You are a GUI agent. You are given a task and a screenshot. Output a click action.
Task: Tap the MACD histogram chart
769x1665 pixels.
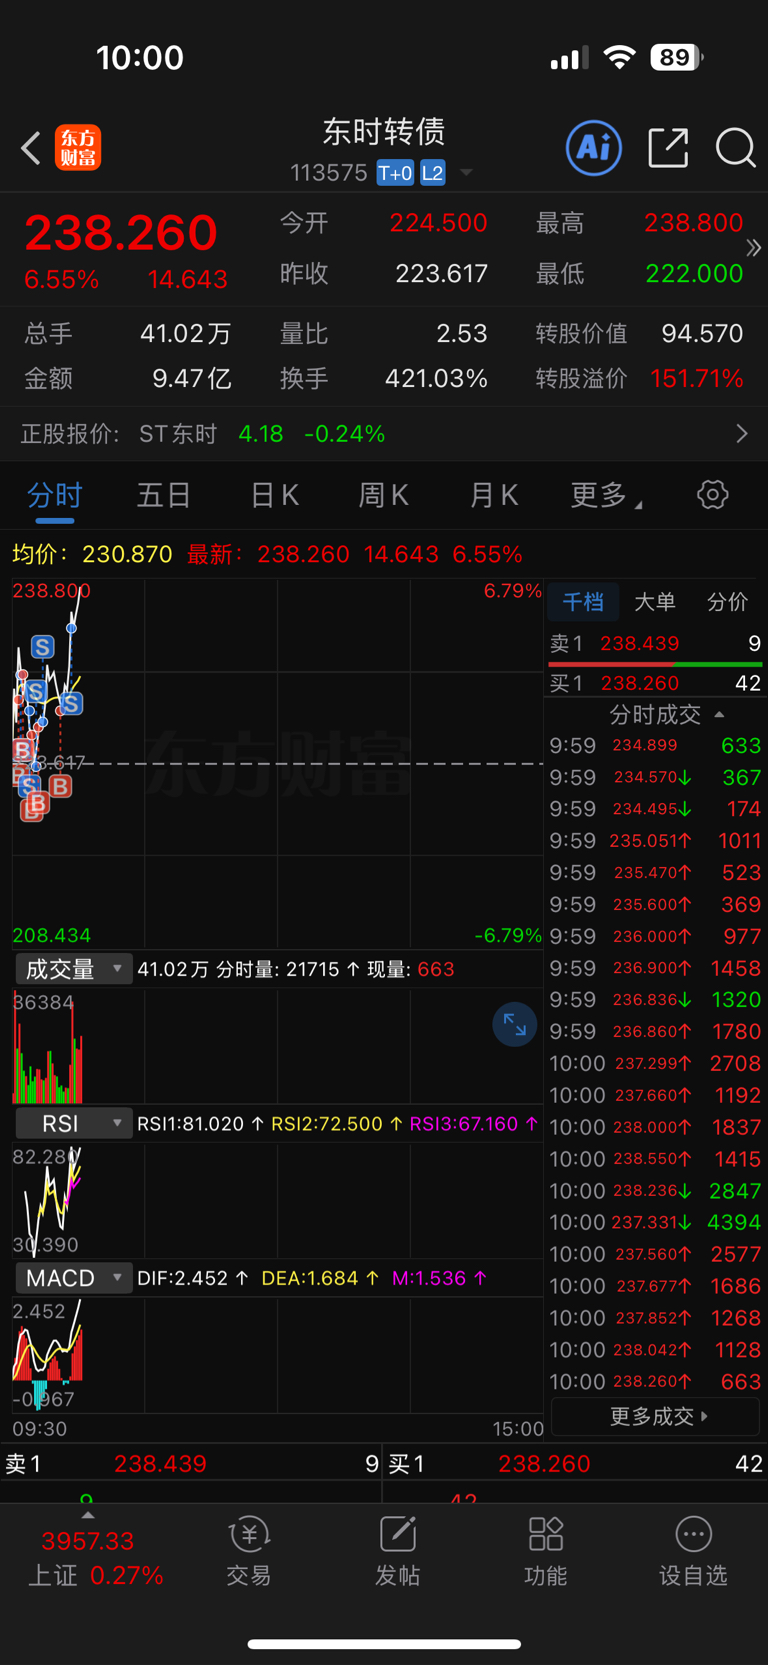pos(277,1355)
